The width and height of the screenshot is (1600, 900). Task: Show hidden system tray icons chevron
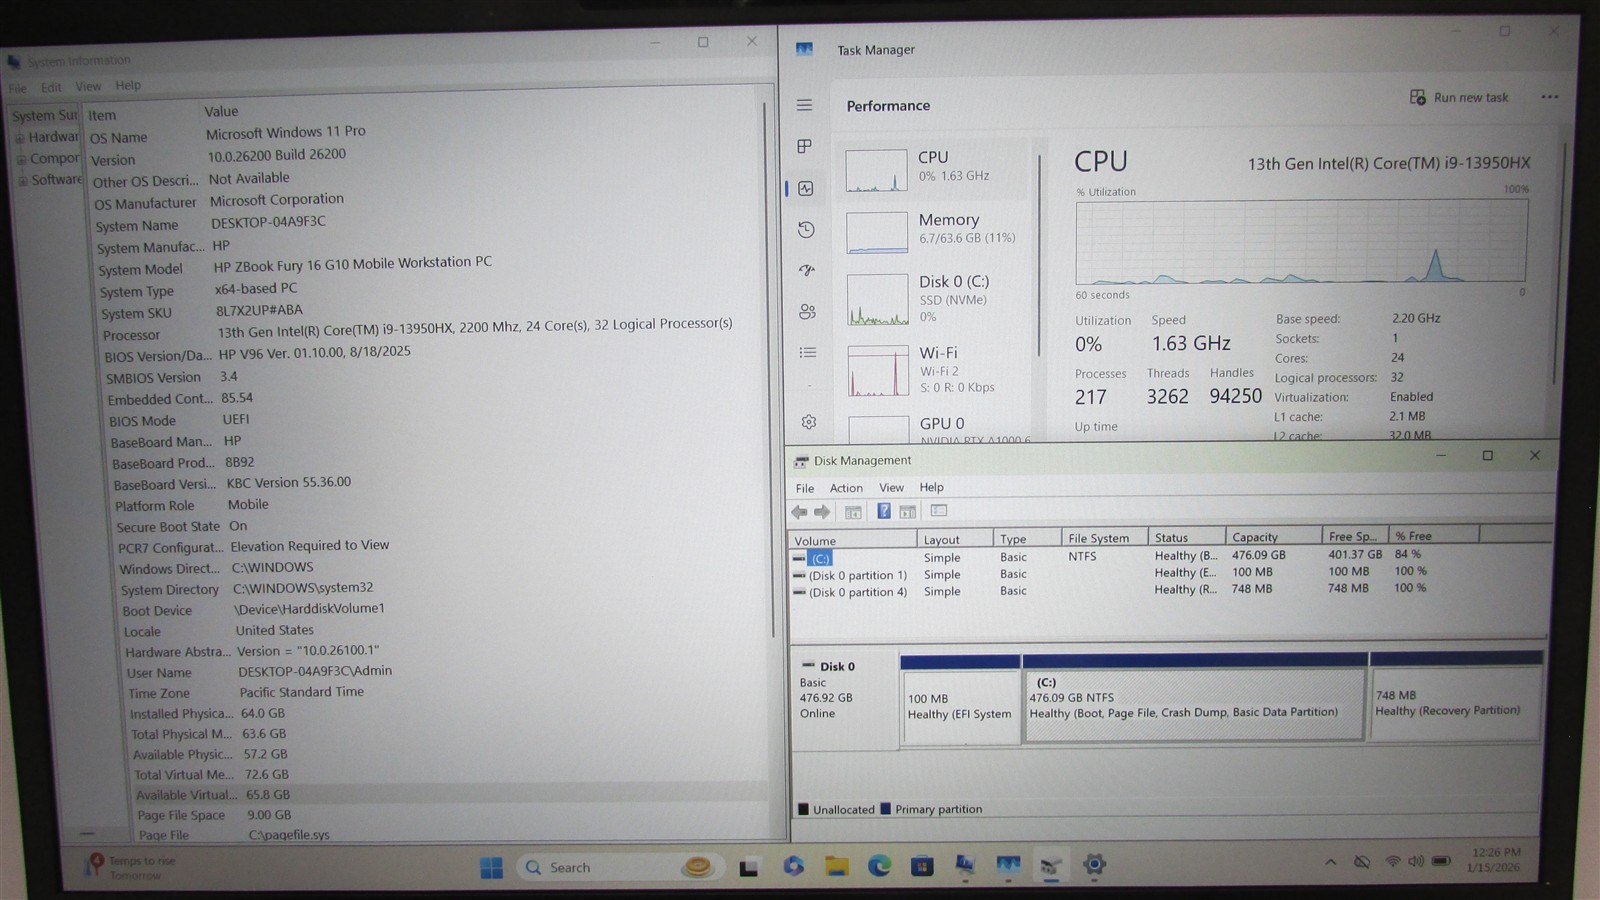[x=1330, y=862]
